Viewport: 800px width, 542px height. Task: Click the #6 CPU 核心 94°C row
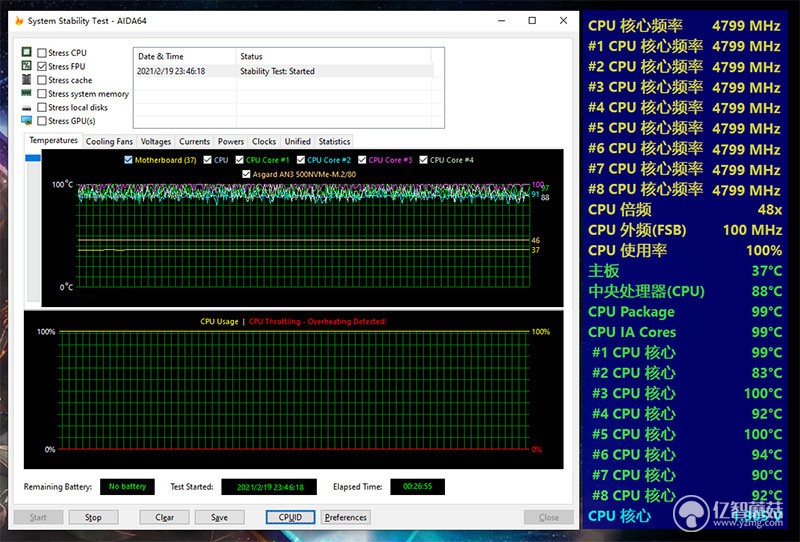pos(685,455)
